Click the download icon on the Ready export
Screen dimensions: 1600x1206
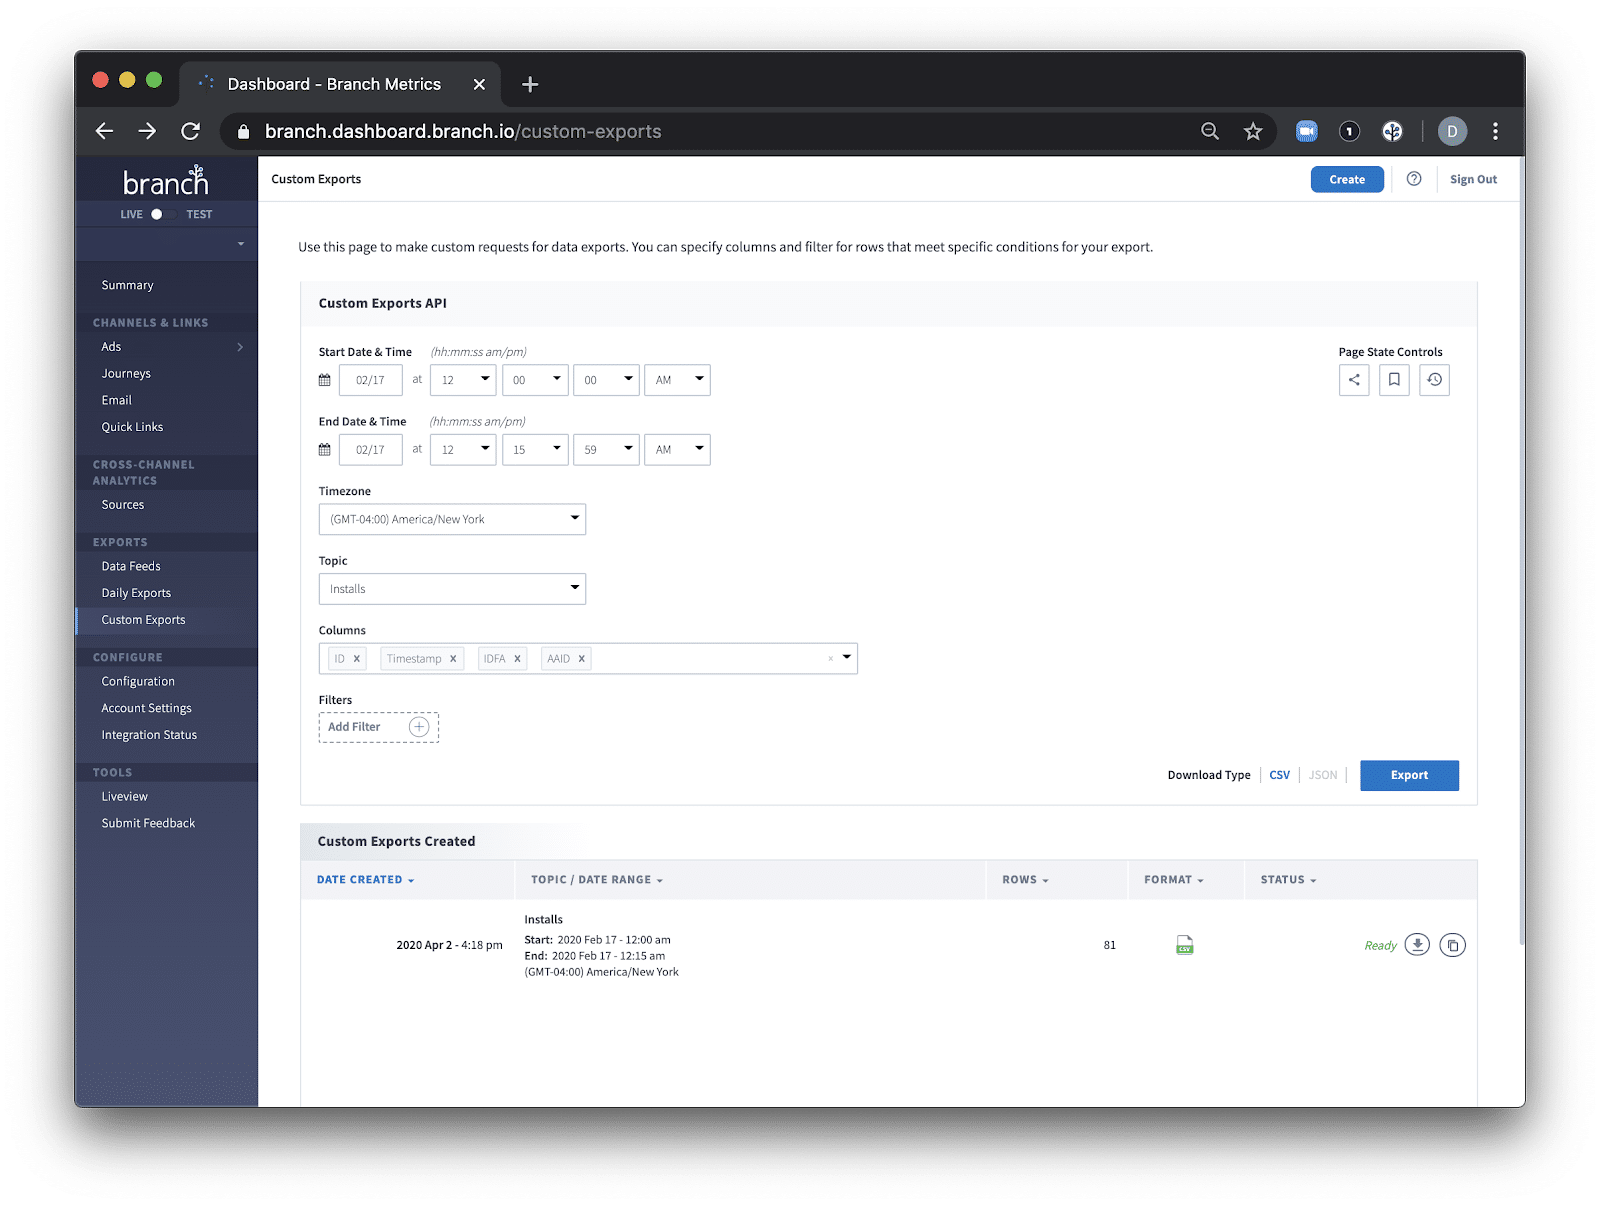[x=1416, y=944]
